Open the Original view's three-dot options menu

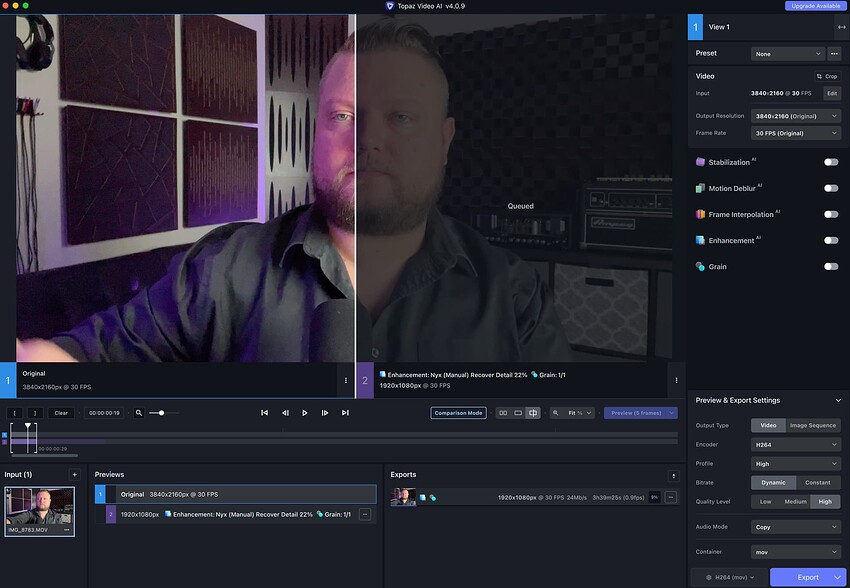pyautogui.click(x=346, y=380)
